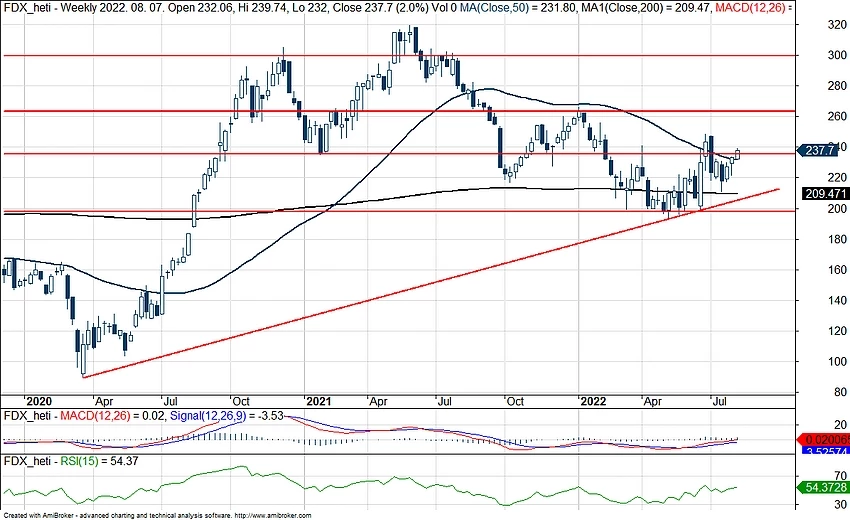Click the green RSI value tag 54.3728

pos(822,487)
